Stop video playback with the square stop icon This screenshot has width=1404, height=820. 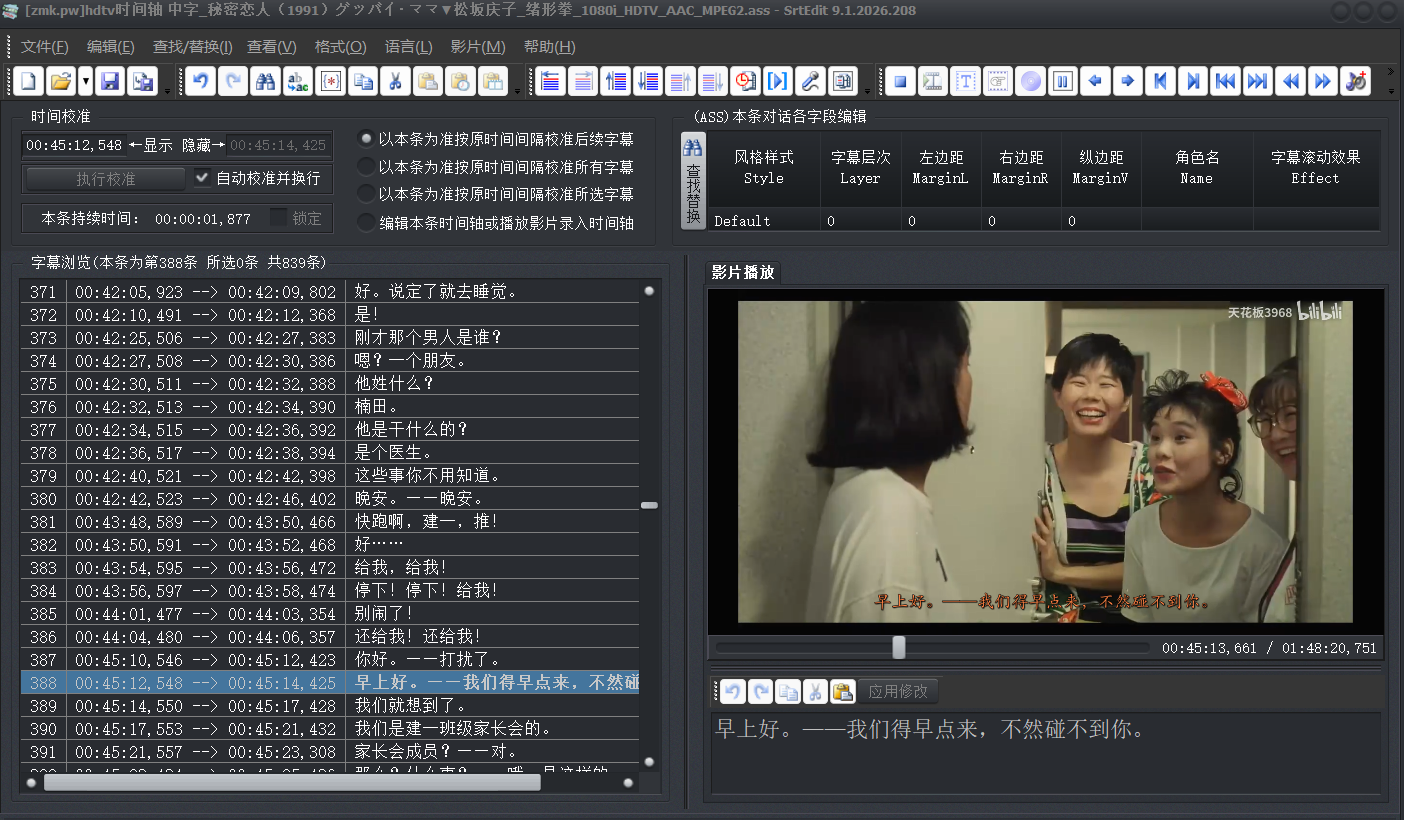pos(900,81)
